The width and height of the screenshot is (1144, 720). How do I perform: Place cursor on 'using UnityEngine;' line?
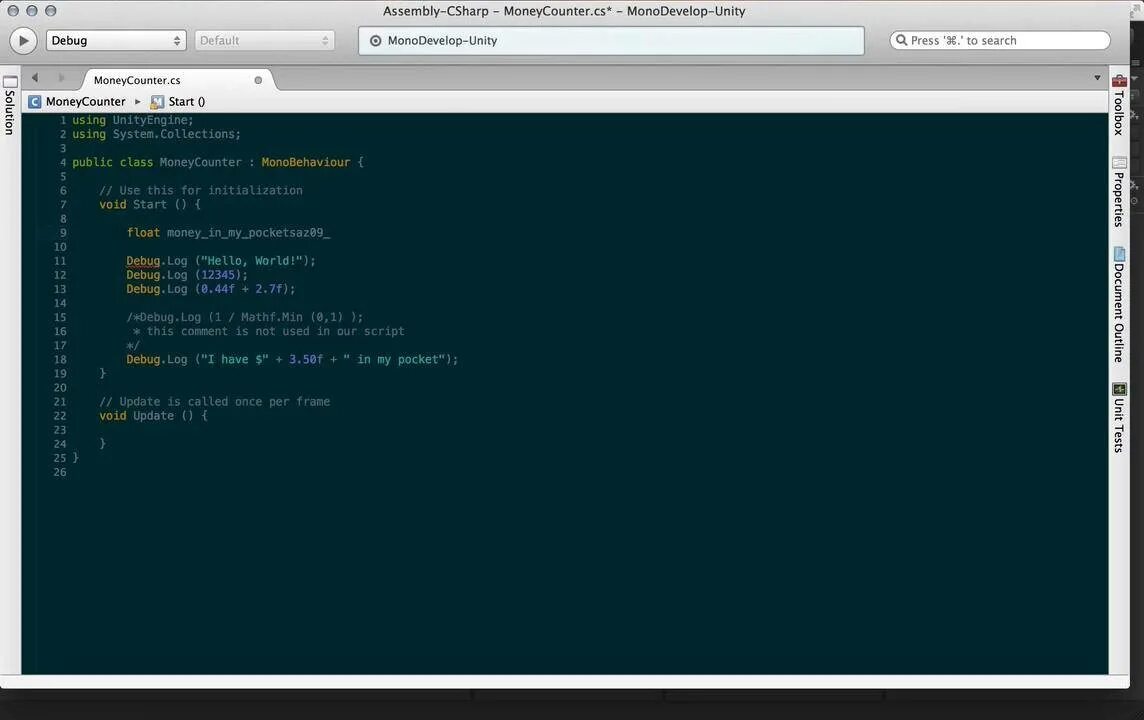click(x=133, y=120)
